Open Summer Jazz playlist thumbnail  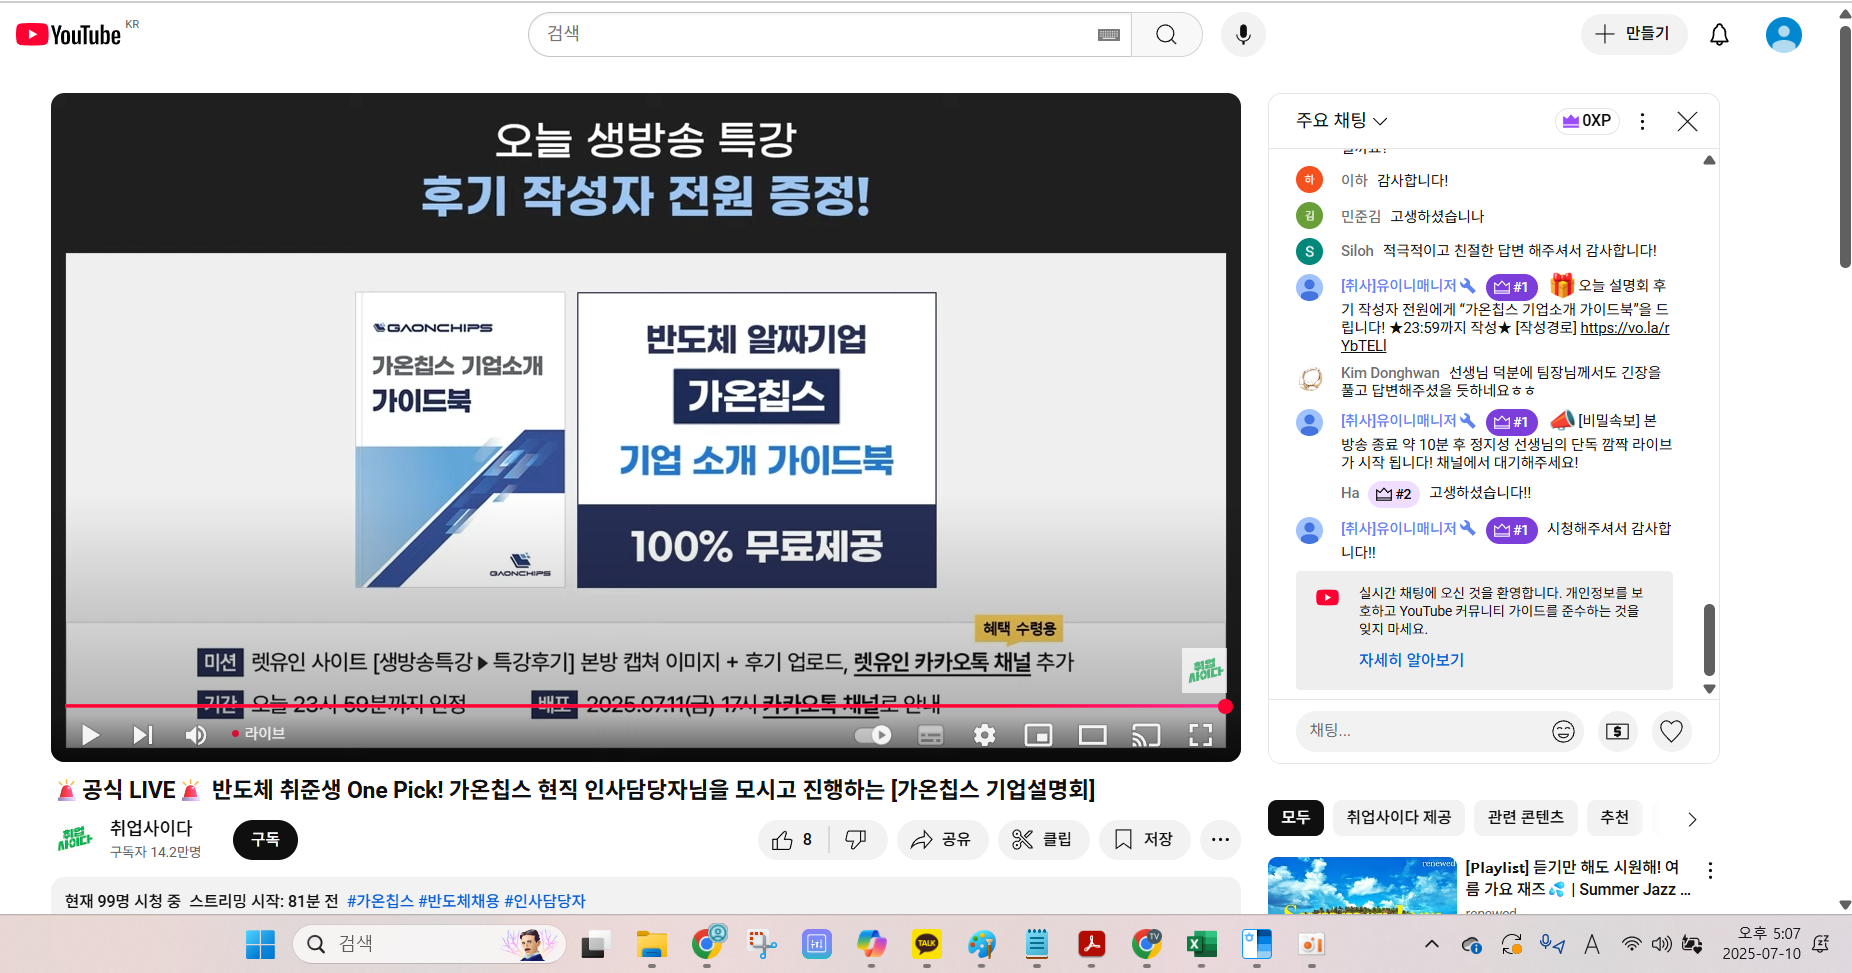[1362, 886]
